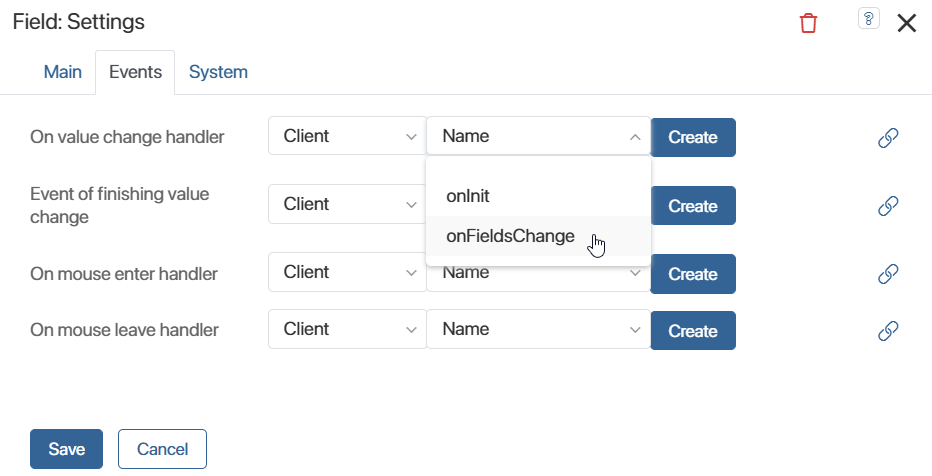This screenshot has width=932, height=476.
Task: Open Client dropdown for mouse enter handler
Action: 347,272
